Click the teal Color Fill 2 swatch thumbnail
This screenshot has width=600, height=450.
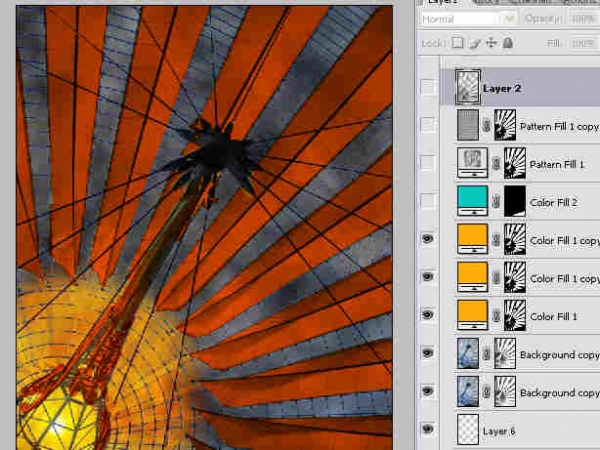coord(473,201)
